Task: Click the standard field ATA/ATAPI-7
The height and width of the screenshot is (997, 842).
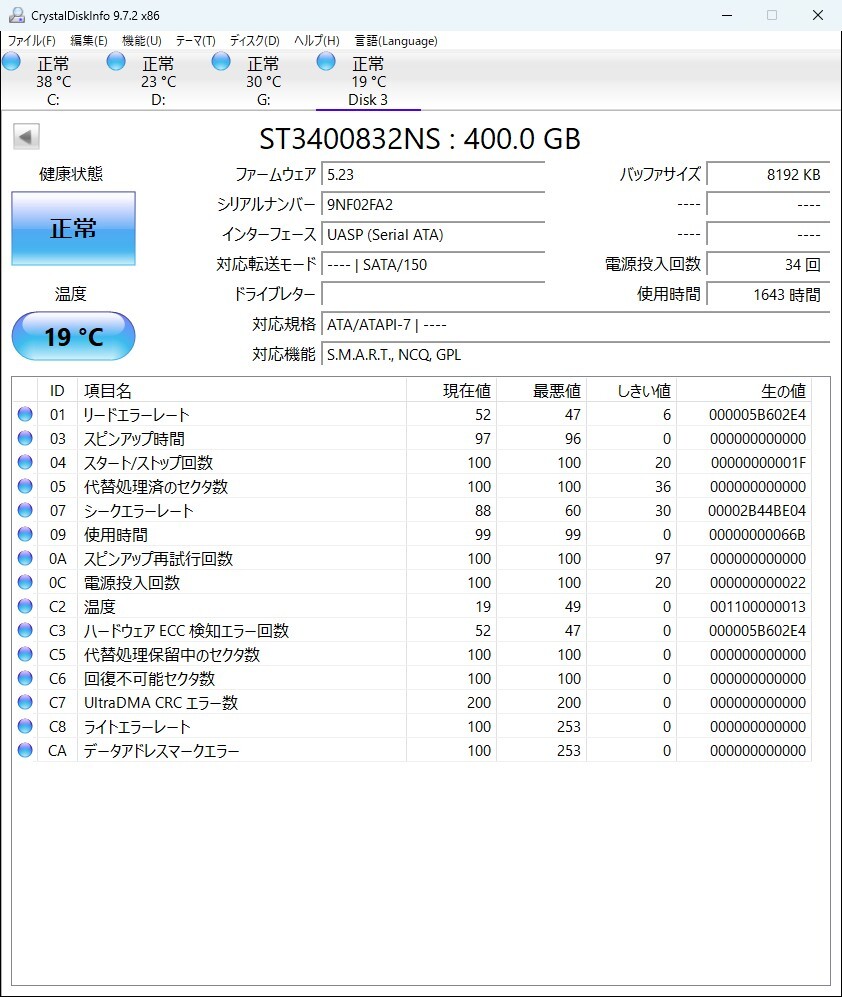Action: 576,324
